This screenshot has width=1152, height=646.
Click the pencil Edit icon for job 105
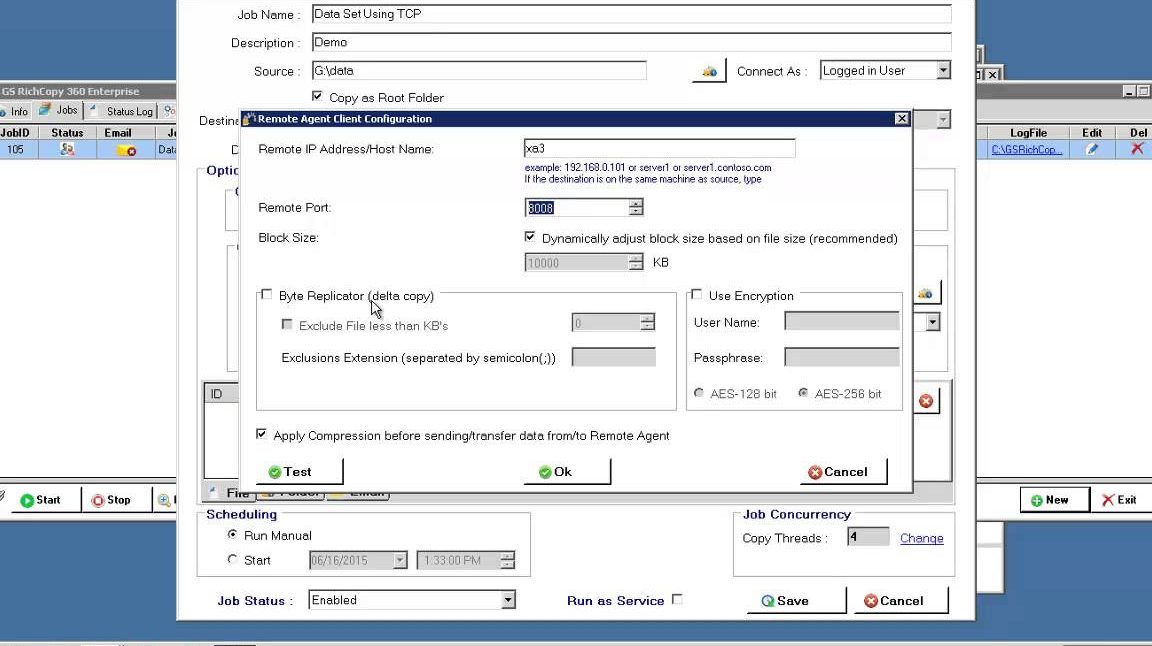click(x=1092, y=149)
